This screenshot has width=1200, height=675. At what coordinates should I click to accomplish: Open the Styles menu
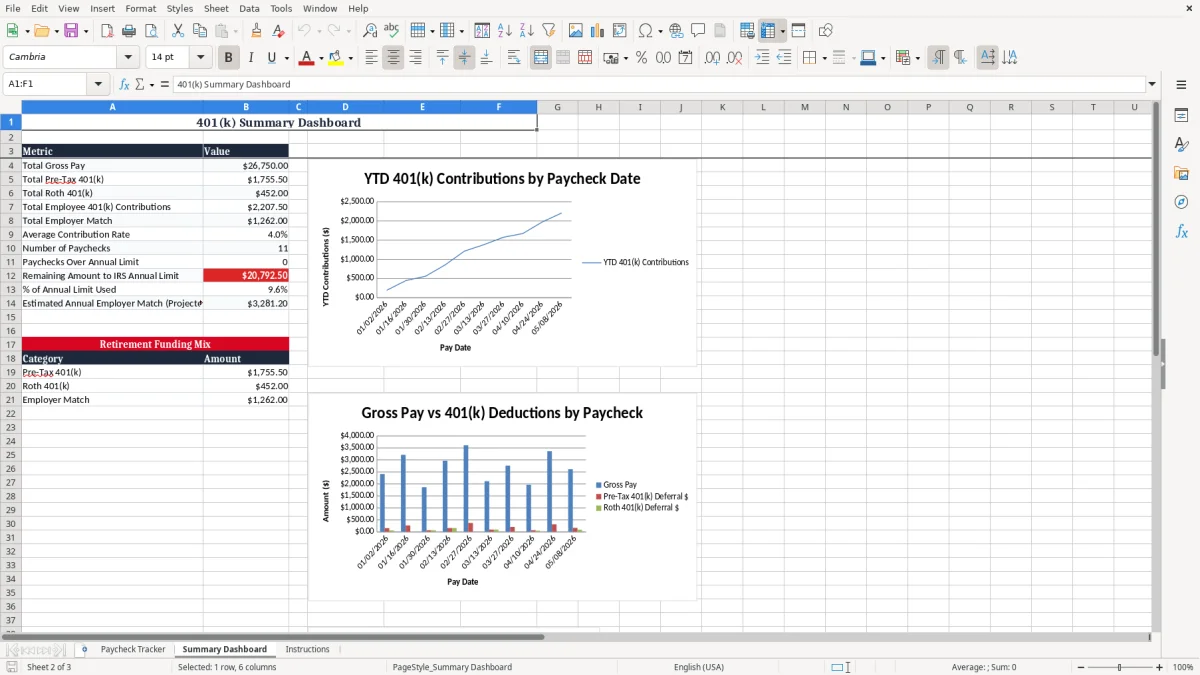click(180, 8)
